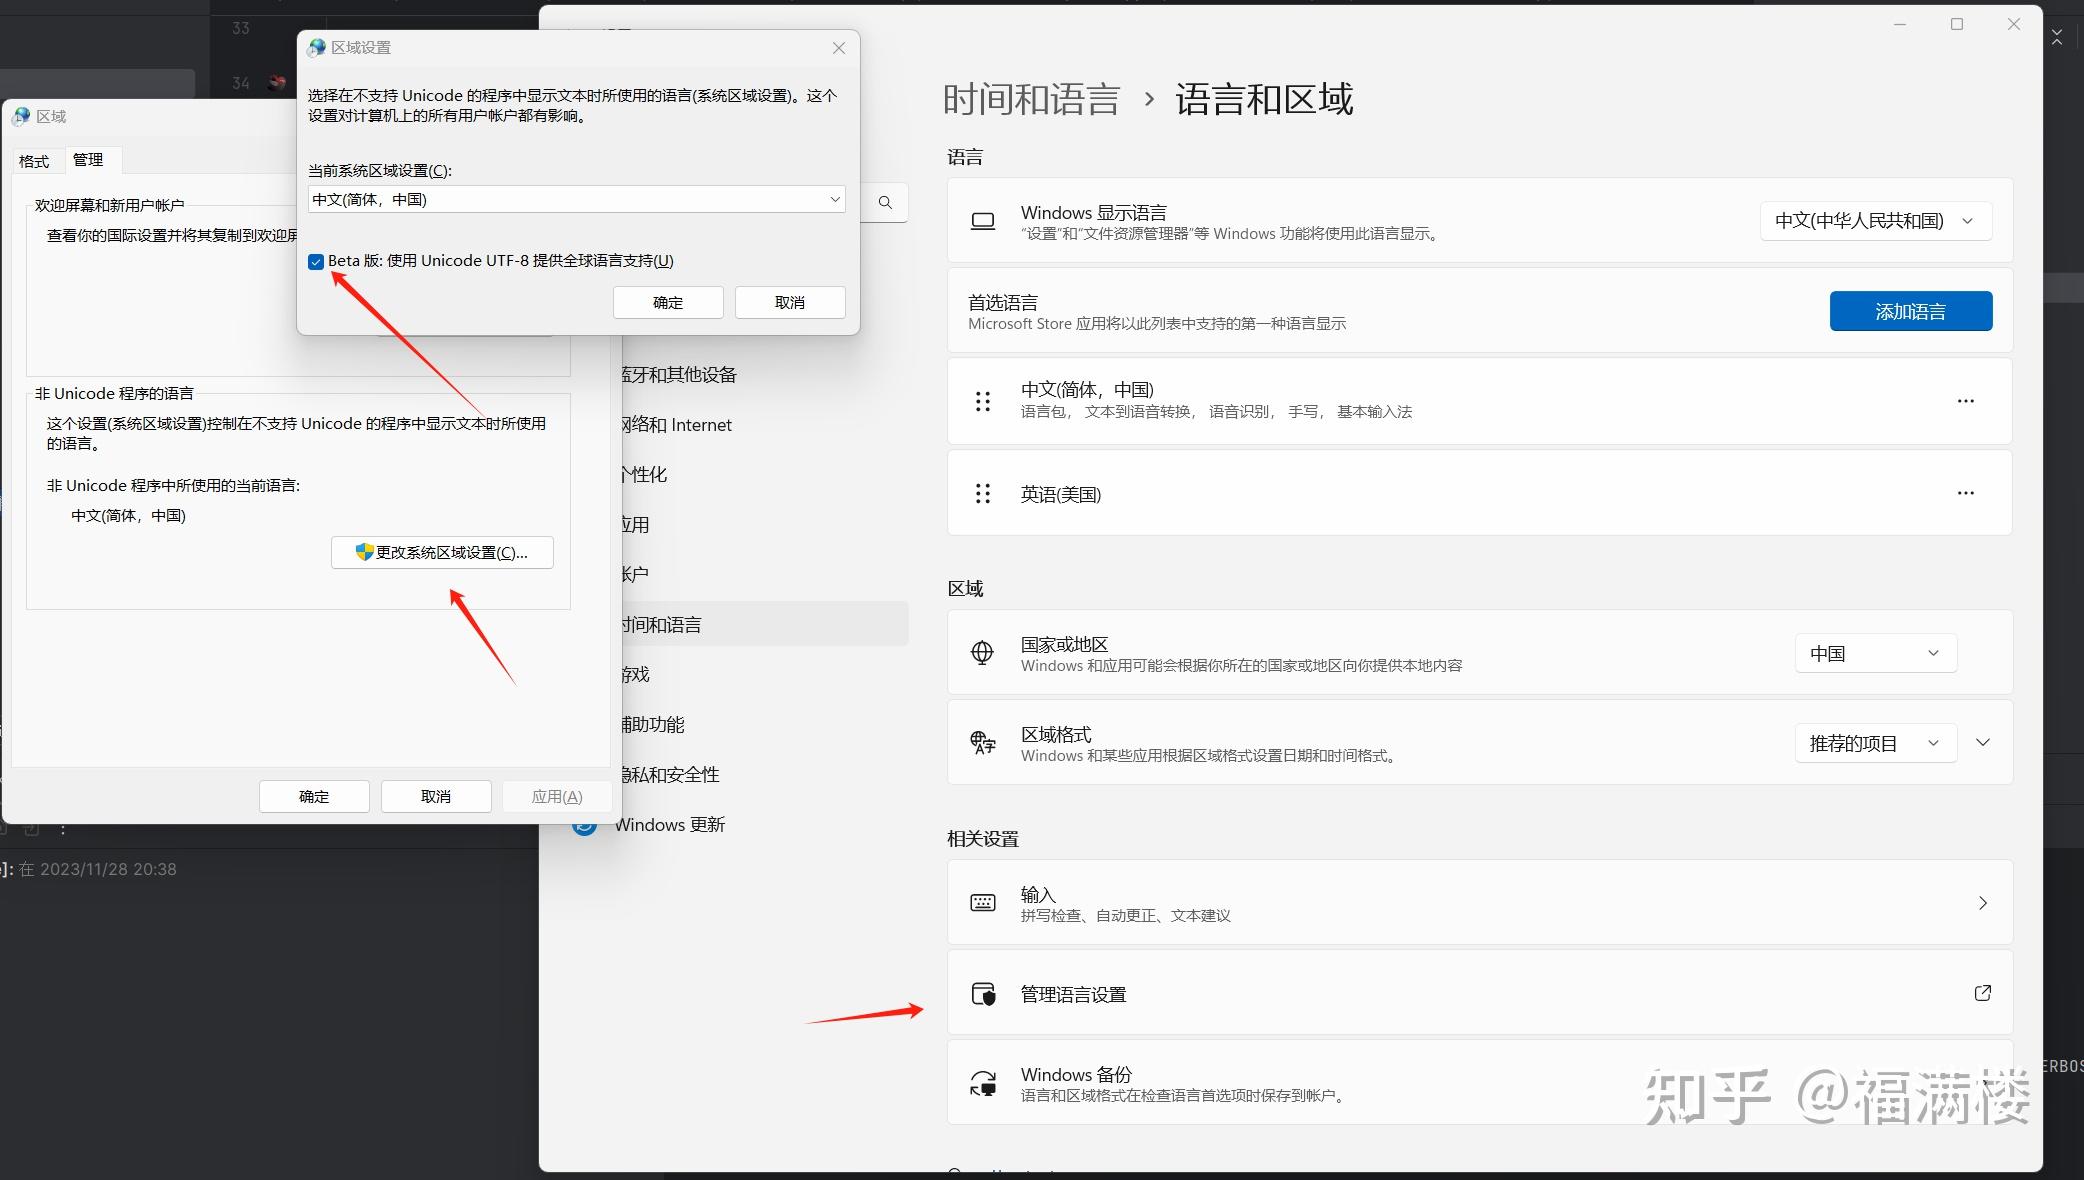
Task: Click 取消 in the 区域设置 dialog
Action: point(790,303)
